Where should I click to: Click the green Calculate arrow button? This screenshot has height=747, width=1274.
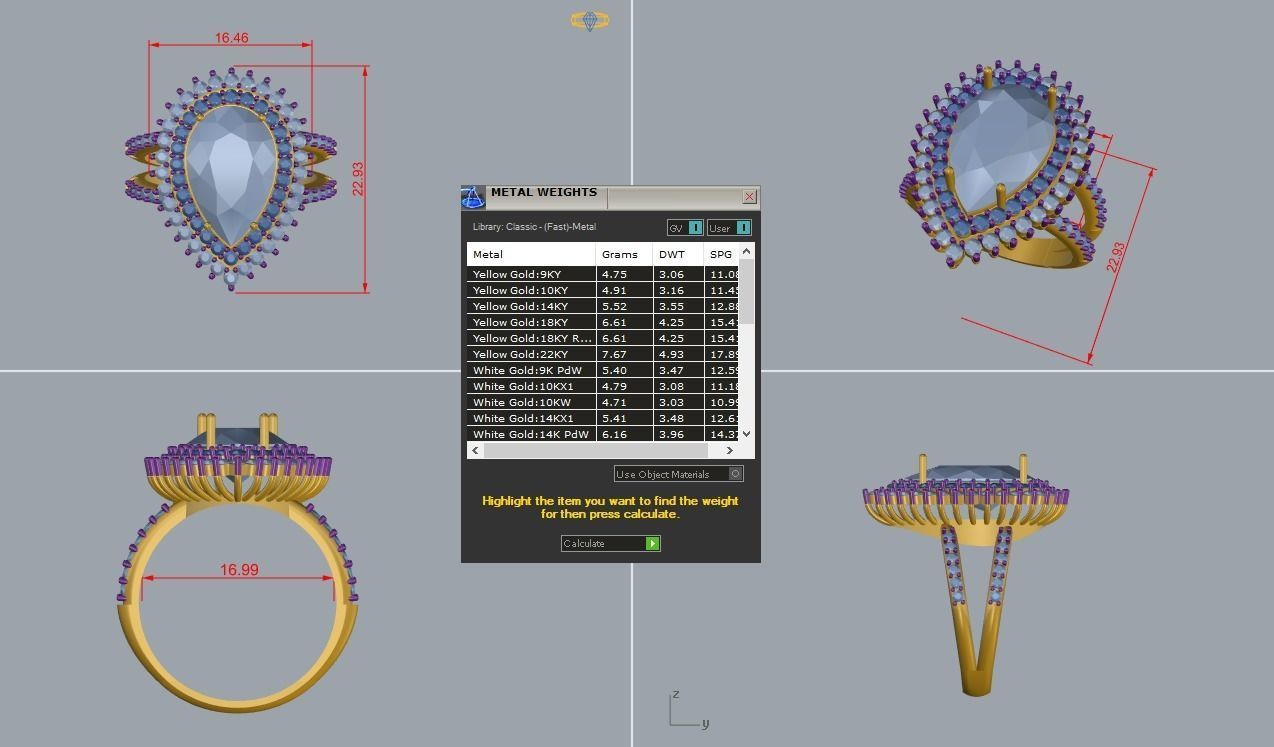[x=652, y=543]
